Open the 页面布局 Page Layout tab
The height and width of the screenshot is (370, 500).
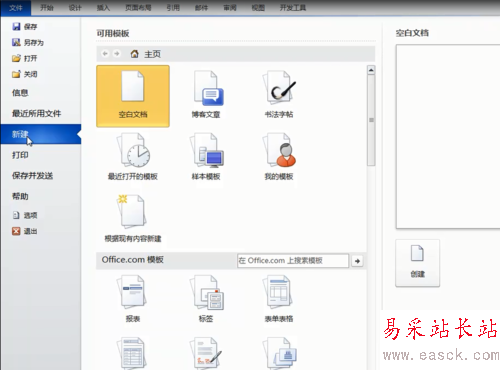click(138, 8)
